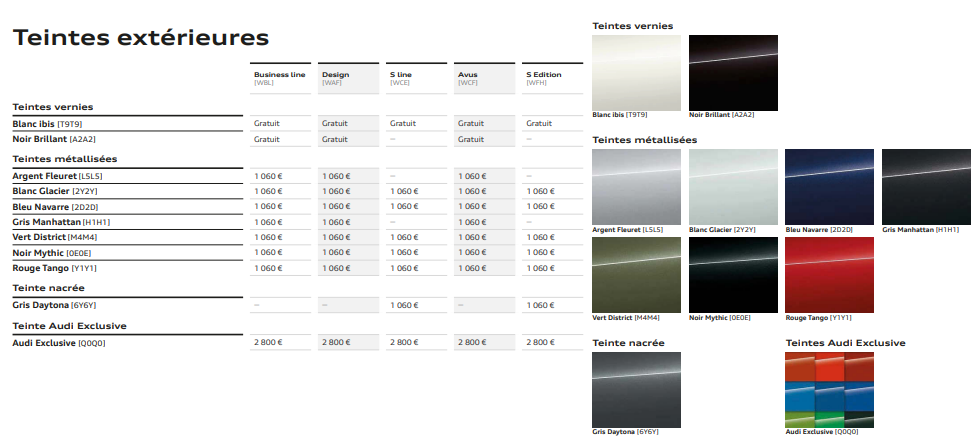
Task: Open the Audi Exclusive multicolor thumbnail
Action: click(x=829, y=389)
